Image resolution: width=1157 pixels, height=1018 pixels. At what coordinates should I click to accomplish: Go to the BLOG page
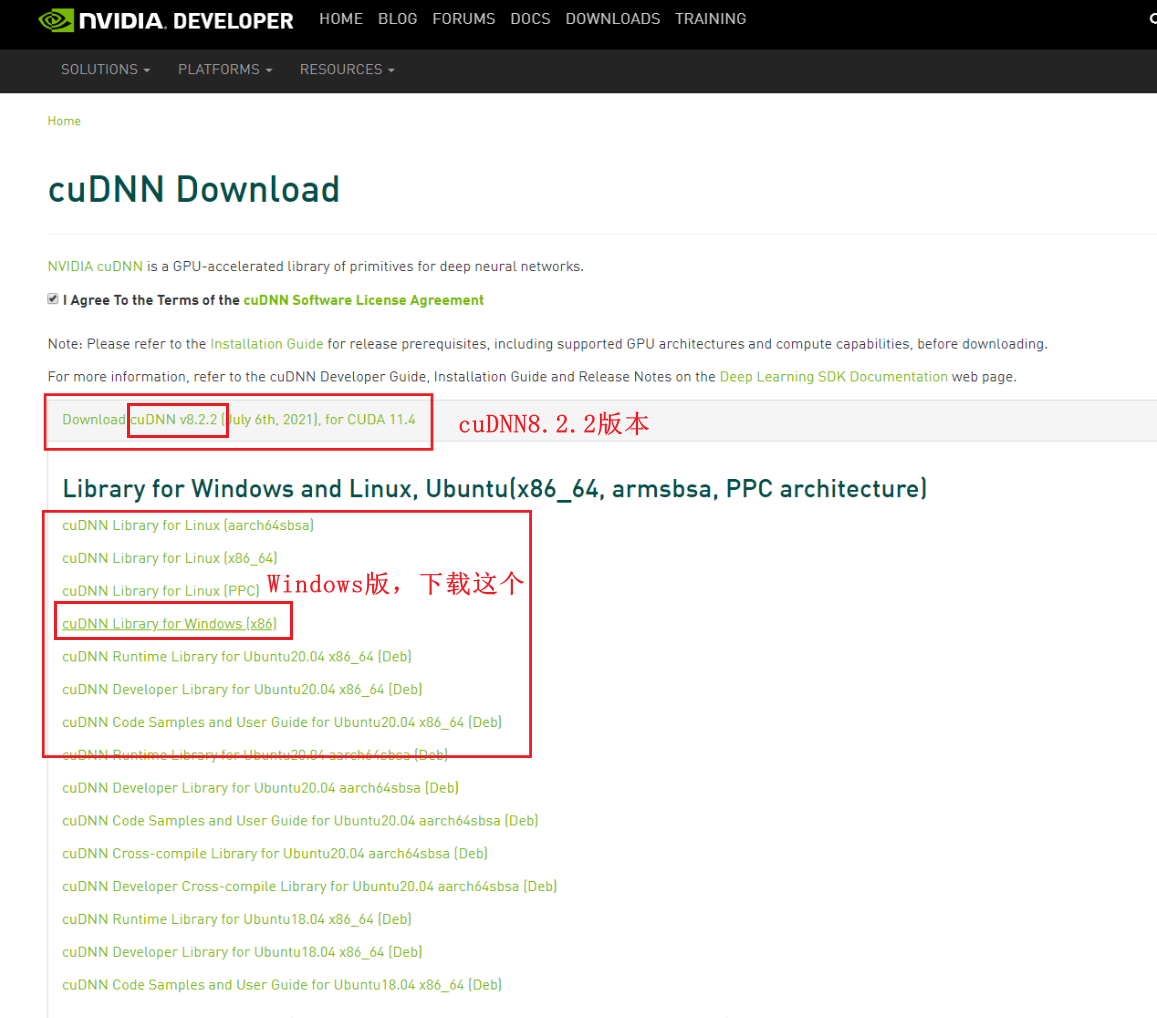(398, 19)
